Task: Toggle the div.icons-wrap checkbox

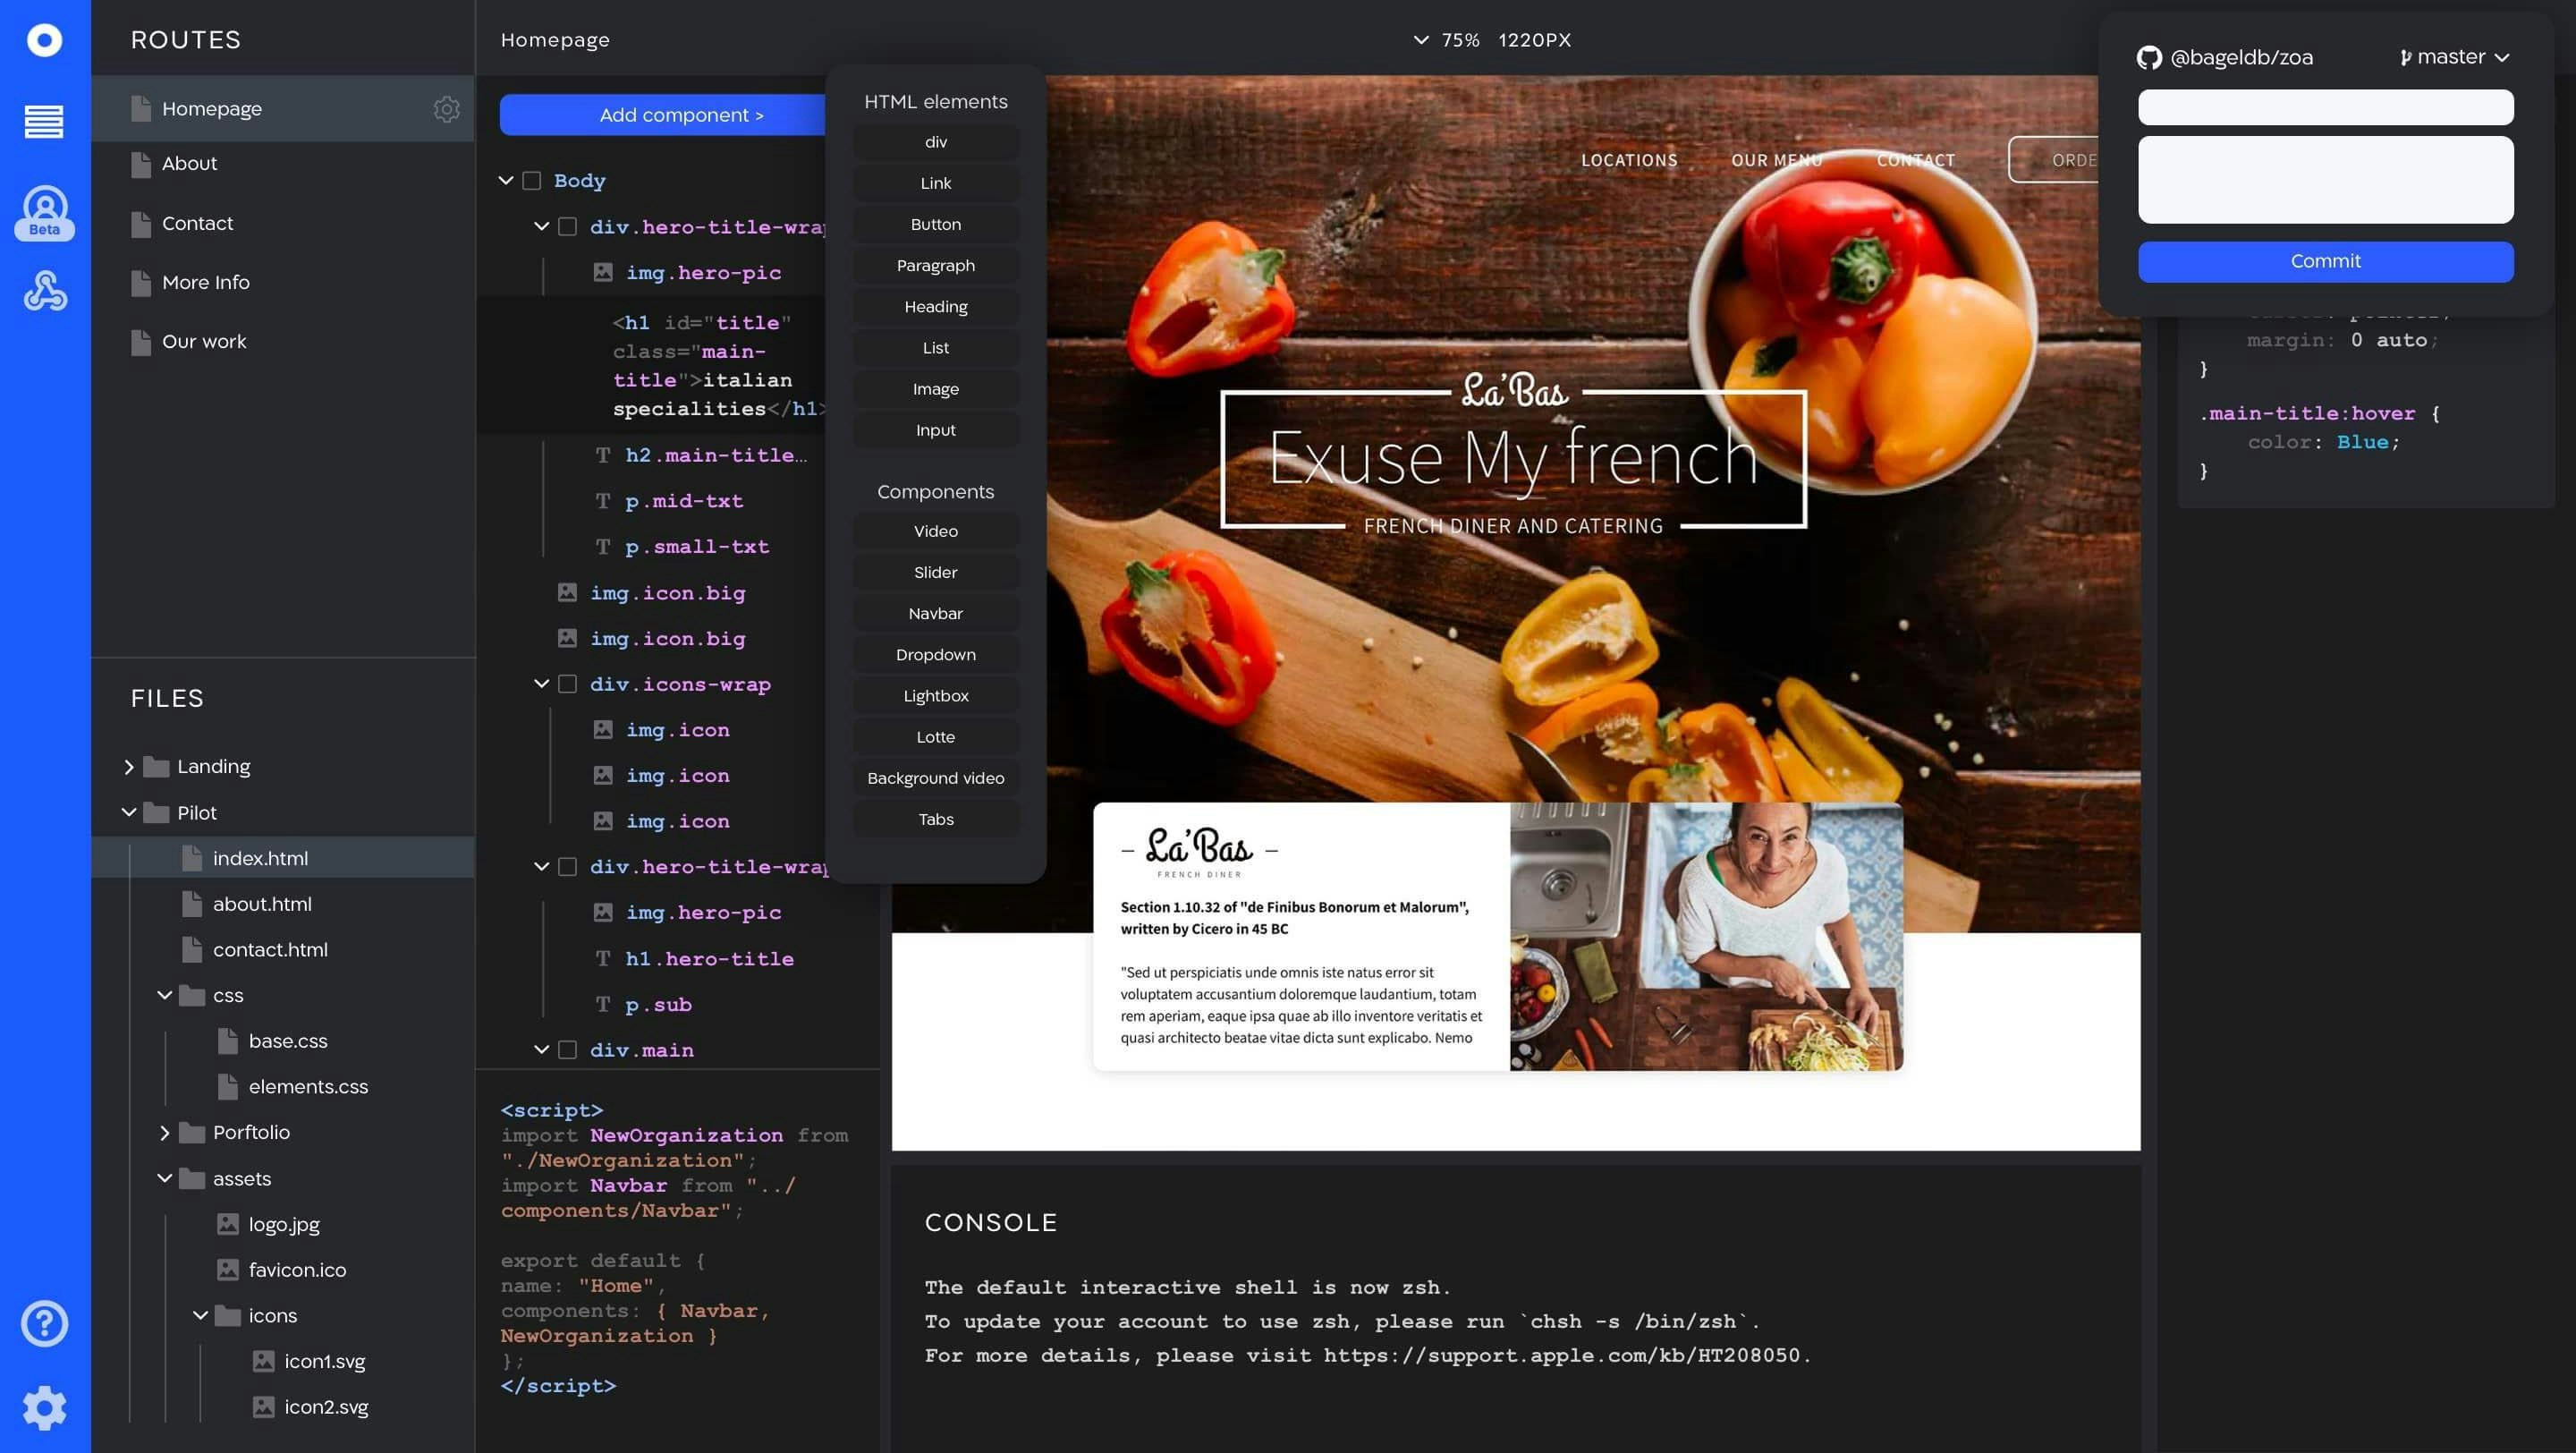Action: (567, 684)
